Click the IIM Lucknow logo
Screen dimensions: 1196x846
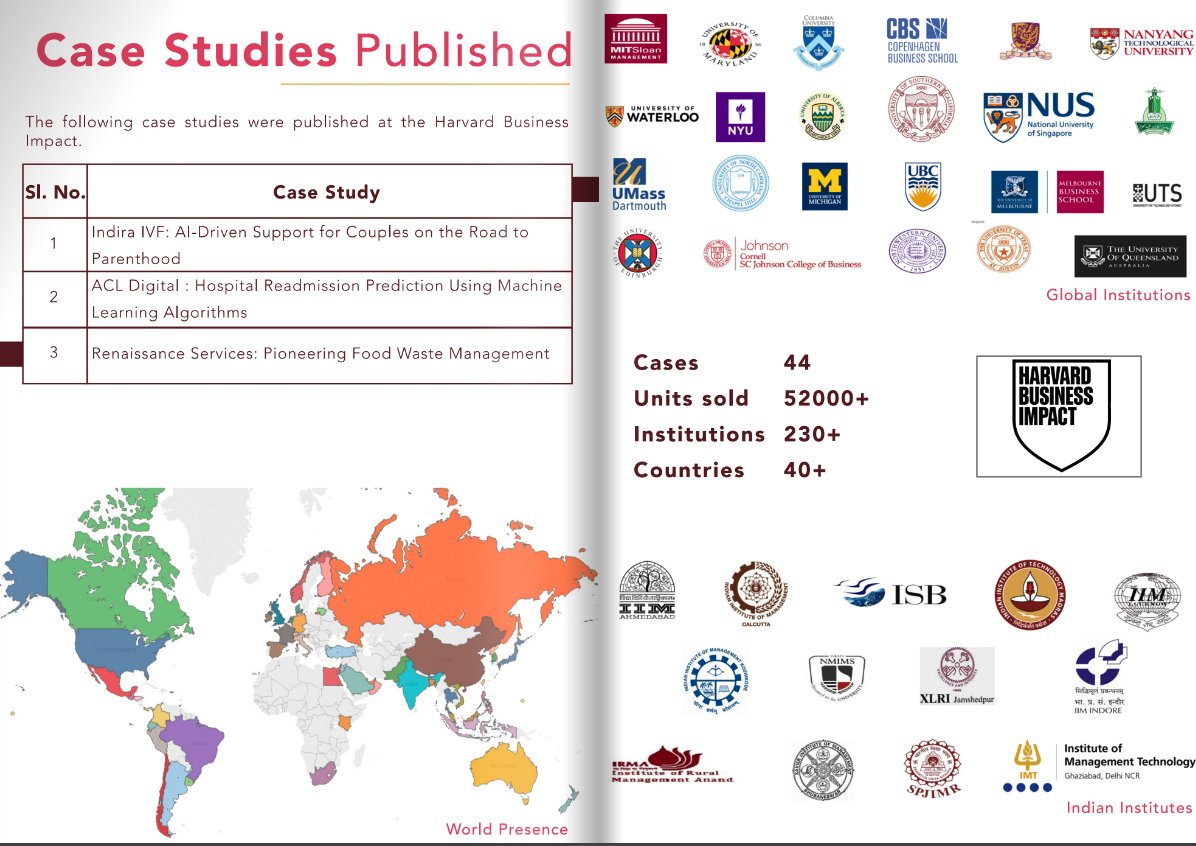pos(1146,600)
